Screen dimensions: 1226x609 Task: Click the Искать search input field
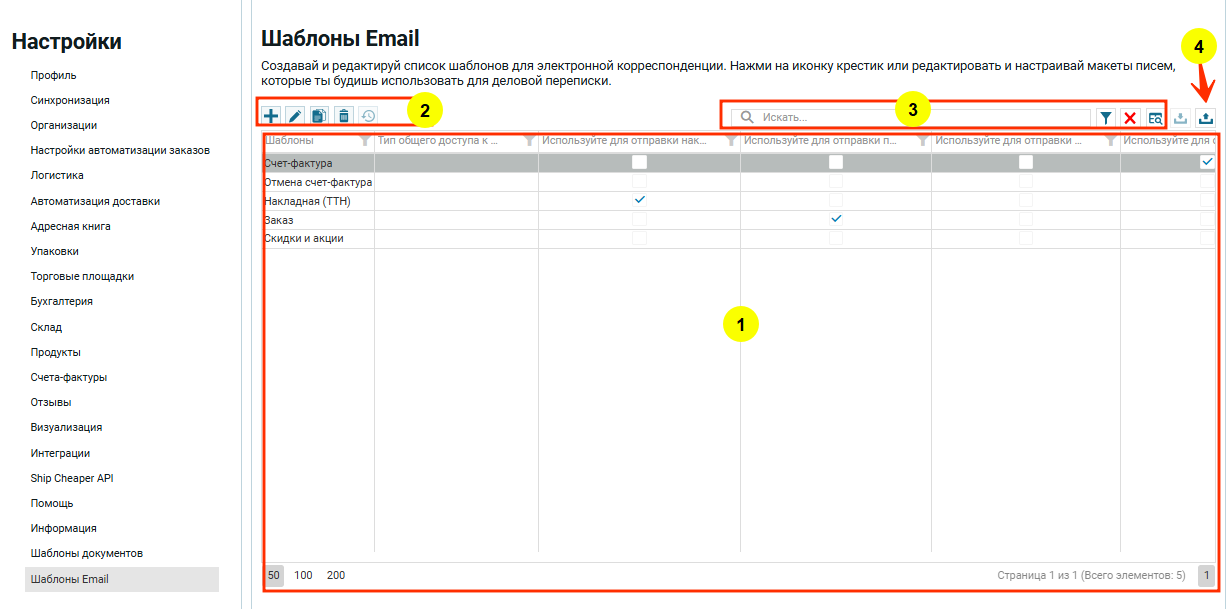coord(920,118)
